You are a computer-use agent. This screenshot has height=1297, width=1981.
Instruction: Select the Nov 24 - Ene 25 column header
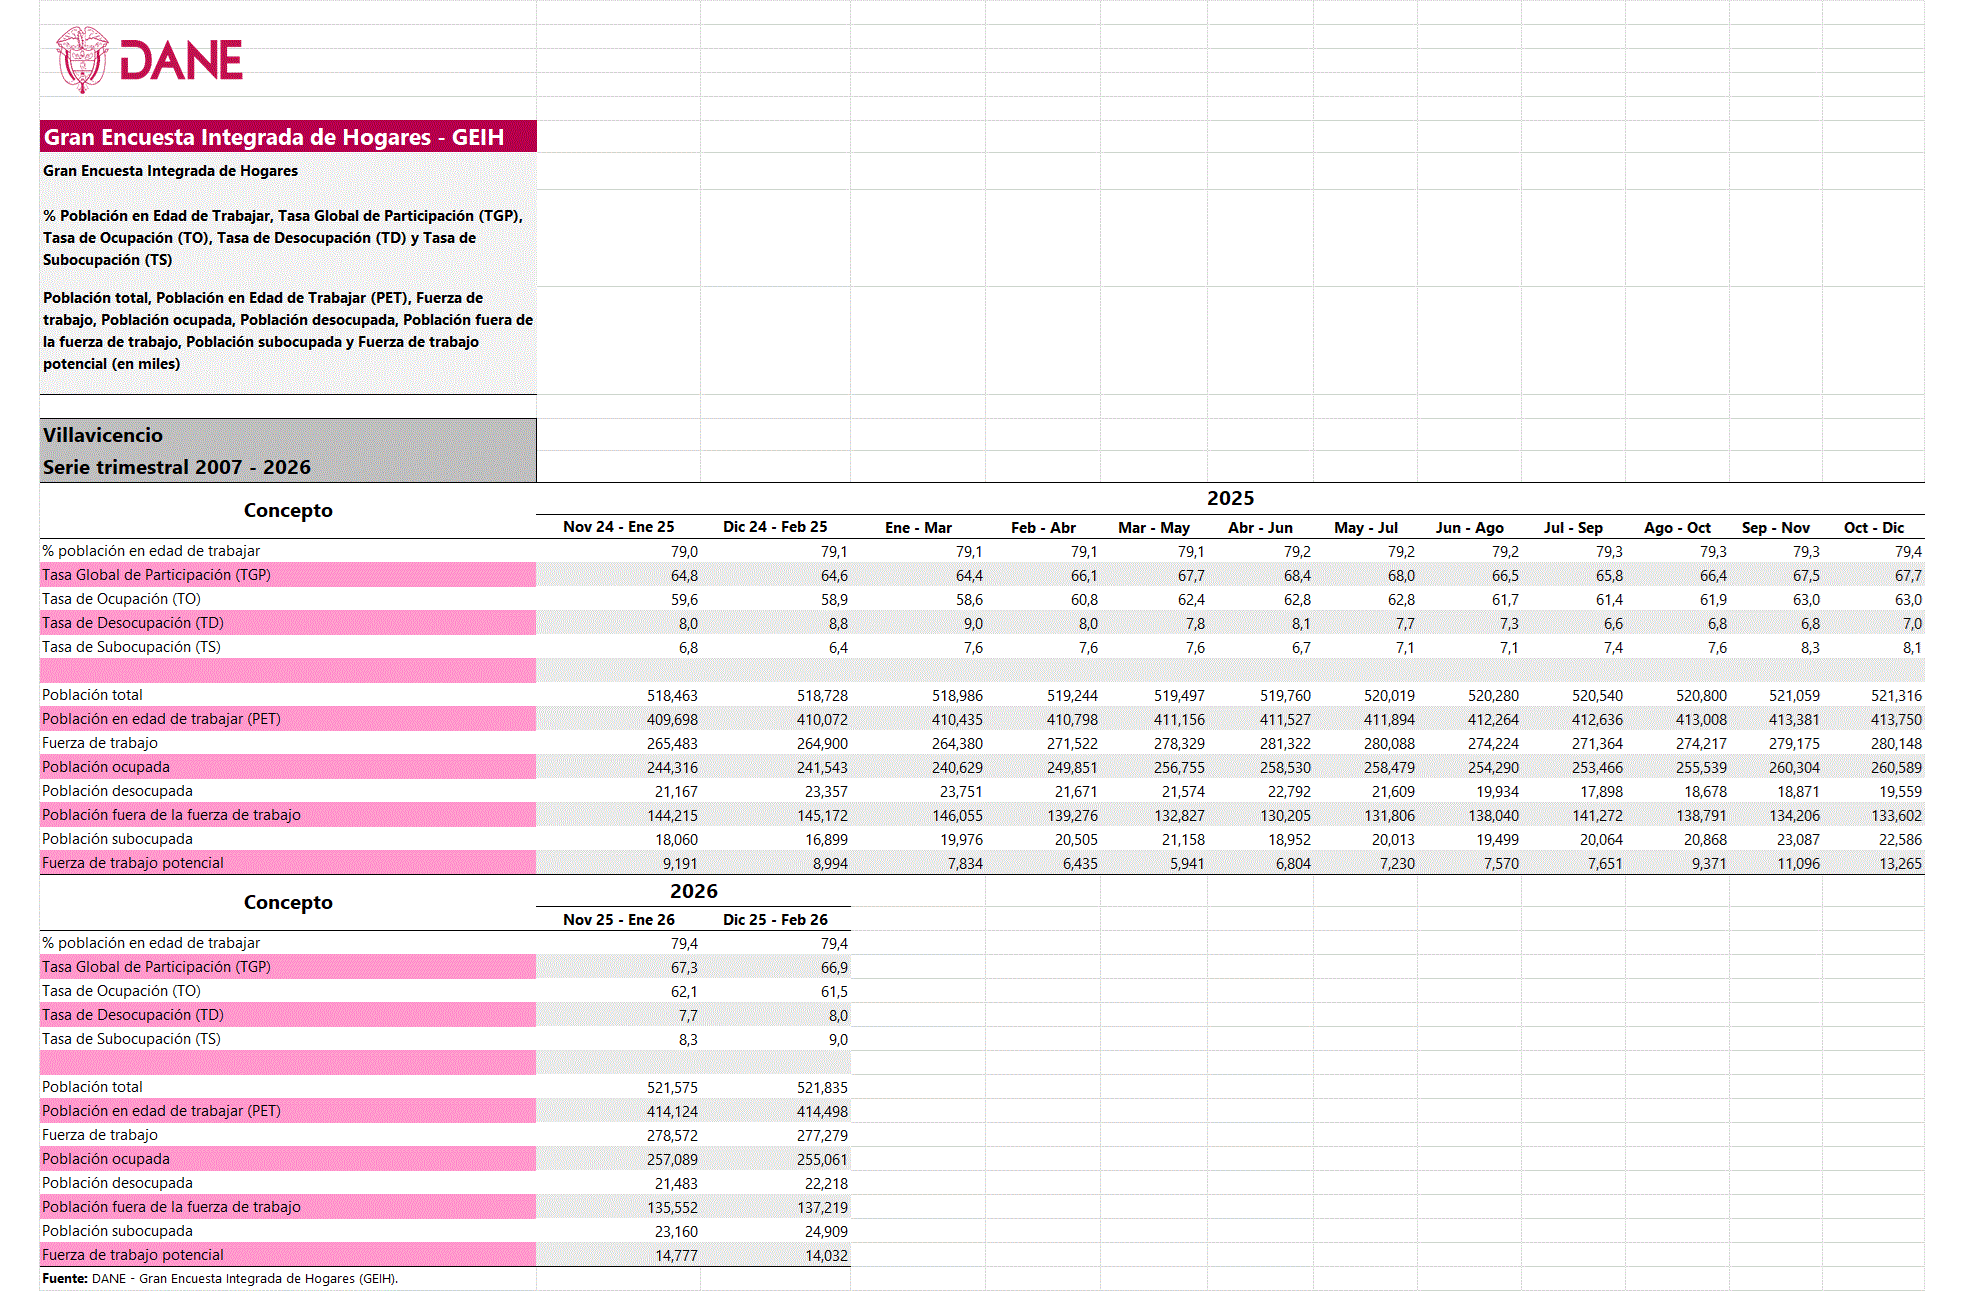[x=618, y=527]
